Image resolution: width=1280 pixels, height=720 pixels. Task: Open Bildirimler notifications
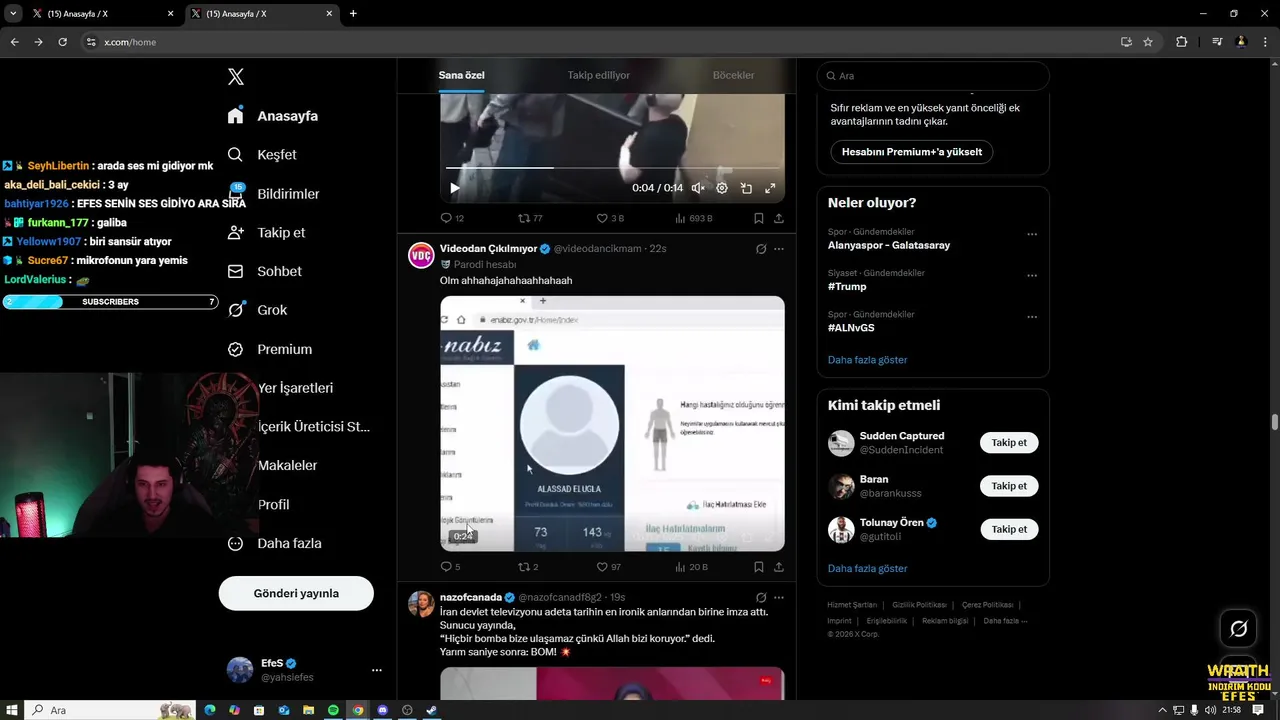tap(273, 194)
